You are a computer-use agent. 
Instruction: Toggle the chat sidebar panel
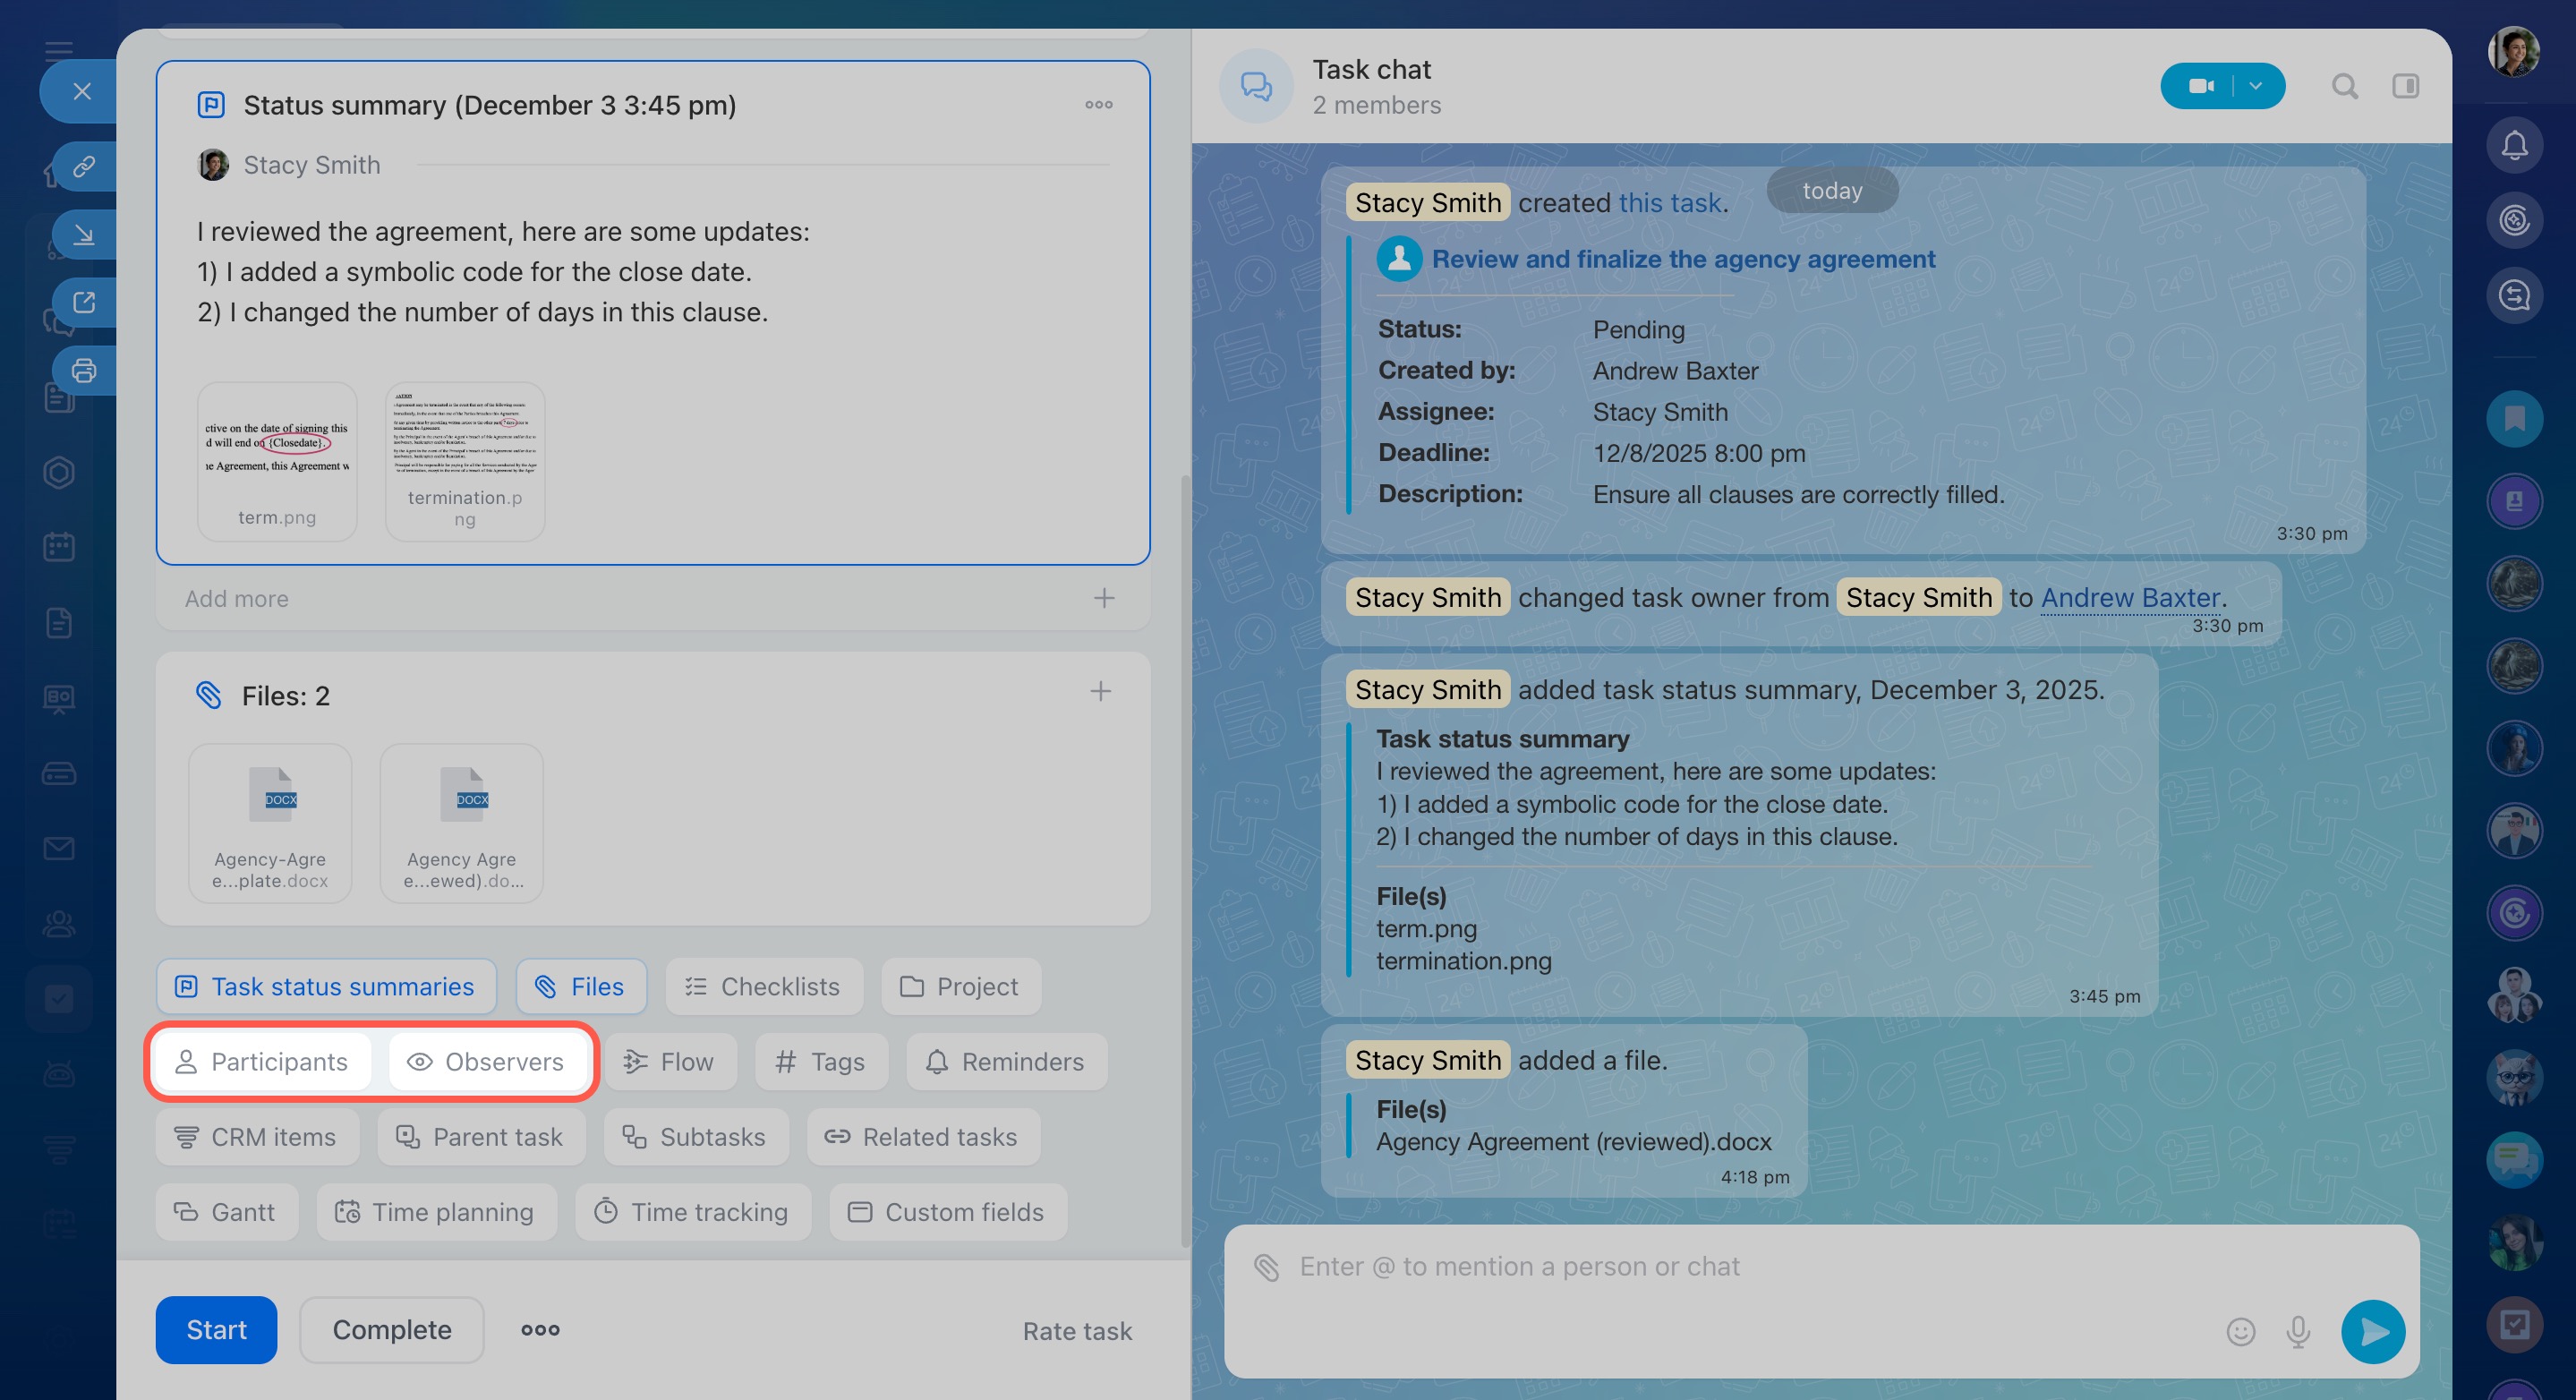[x=2405, y=86]
